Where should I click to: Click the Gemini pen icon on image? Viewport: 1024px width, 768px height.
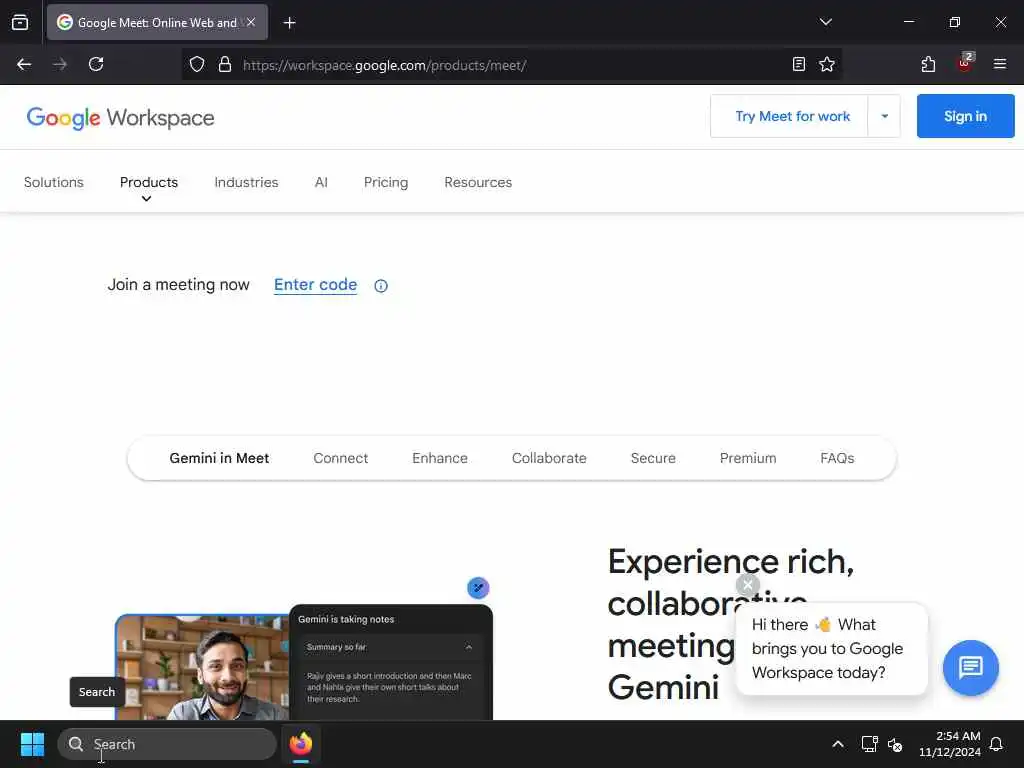click(478, 588)
